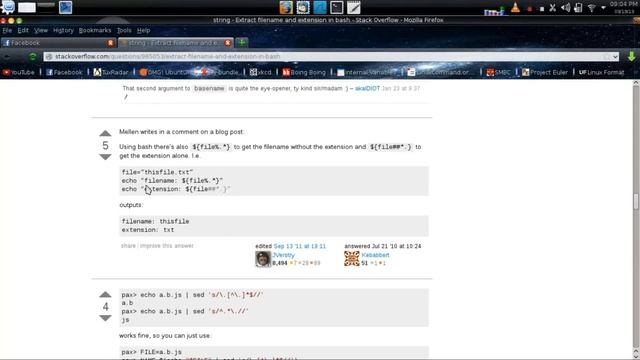The image size is (640, 360).
Task: Click the white square tray icon
Action: [542, 9]
